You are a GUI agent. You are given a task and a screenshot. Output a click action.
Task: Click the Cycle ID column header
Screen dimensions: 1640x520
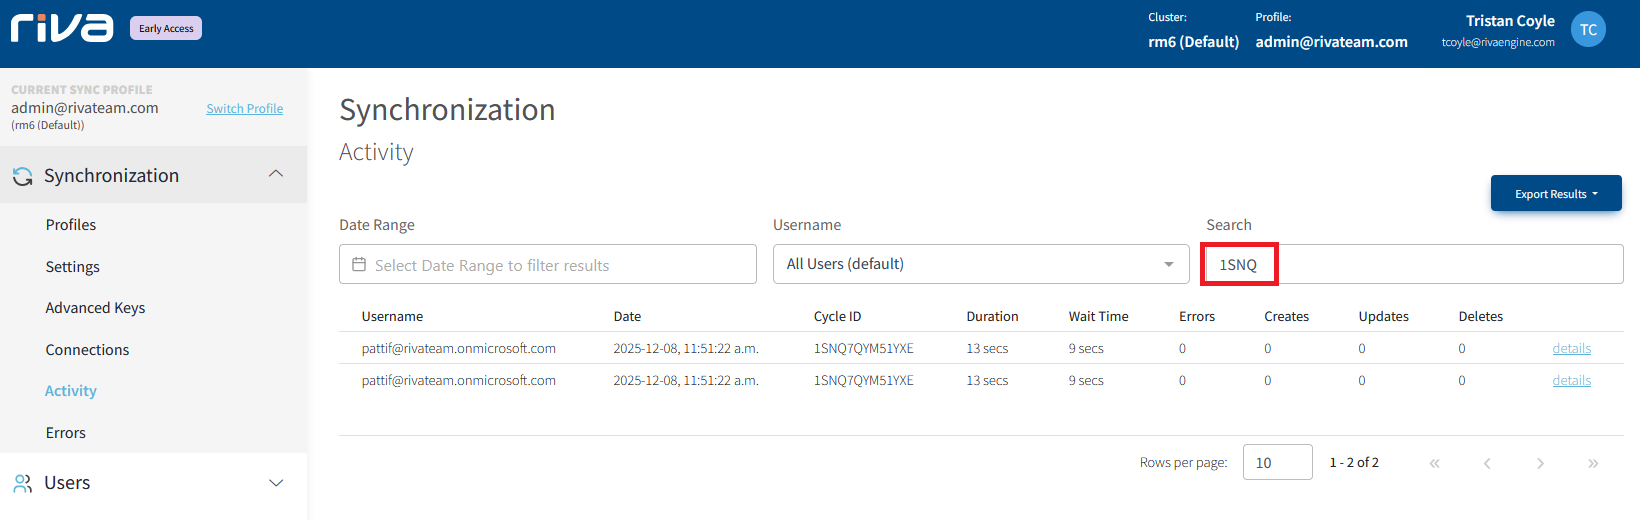coord(838,317)
